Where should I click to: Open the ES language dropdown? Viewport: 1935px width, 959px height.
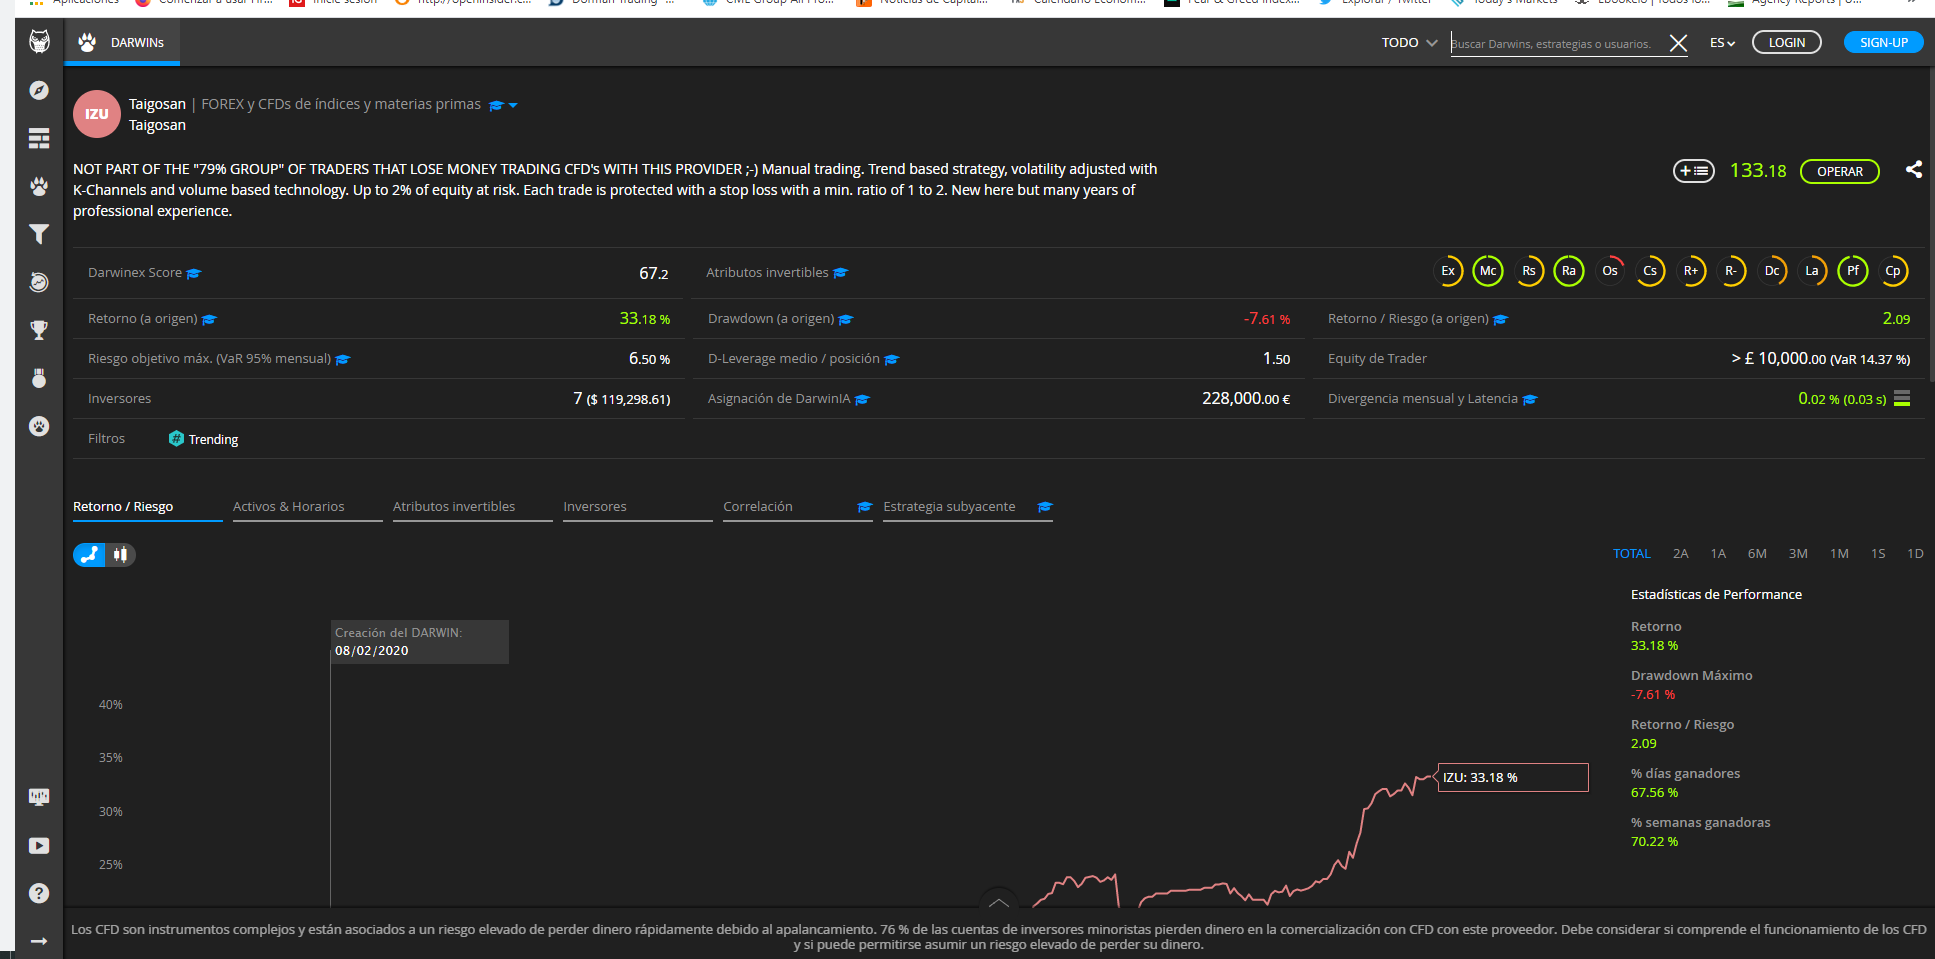tap(1722, 43)
